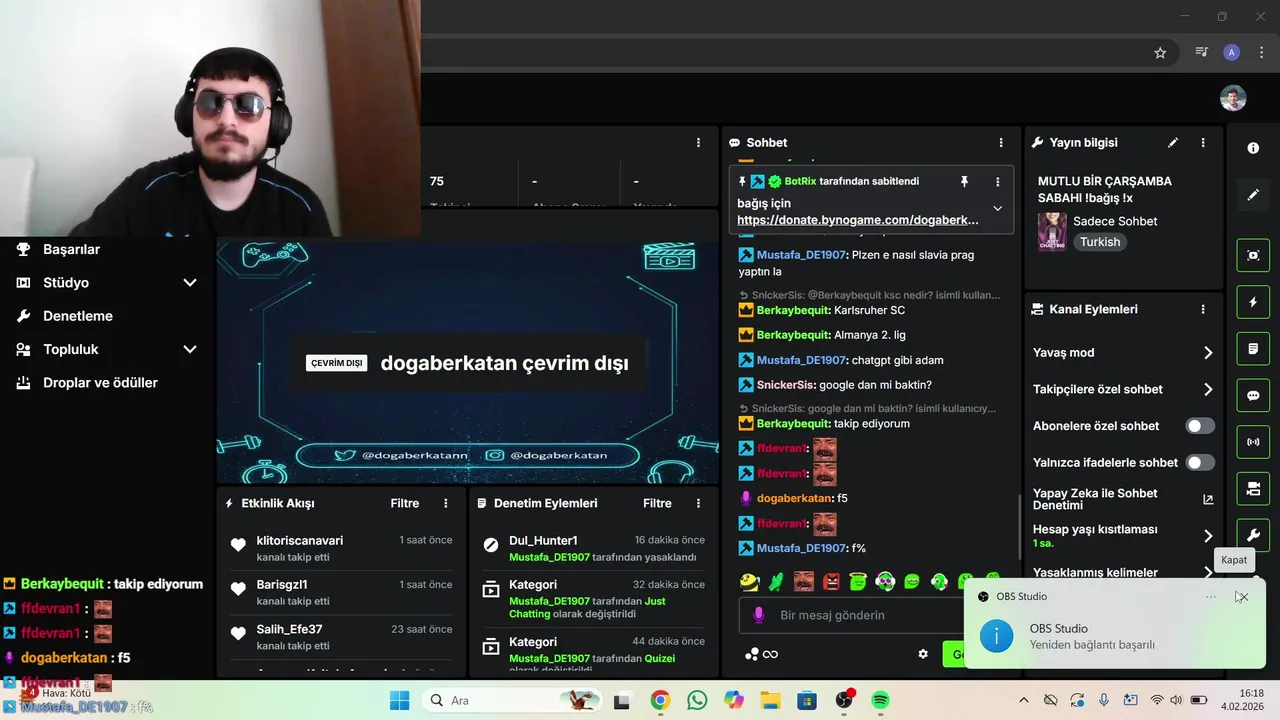This screenshot has height=720, width=1280.
Task: Open the donate.bynogame.com link
Action: coord(858,220)
